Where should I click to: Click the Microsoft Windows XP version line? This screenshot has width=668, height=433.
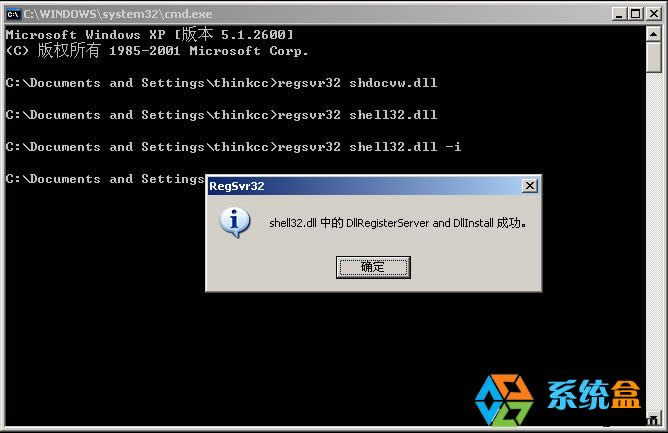point(150,35)
